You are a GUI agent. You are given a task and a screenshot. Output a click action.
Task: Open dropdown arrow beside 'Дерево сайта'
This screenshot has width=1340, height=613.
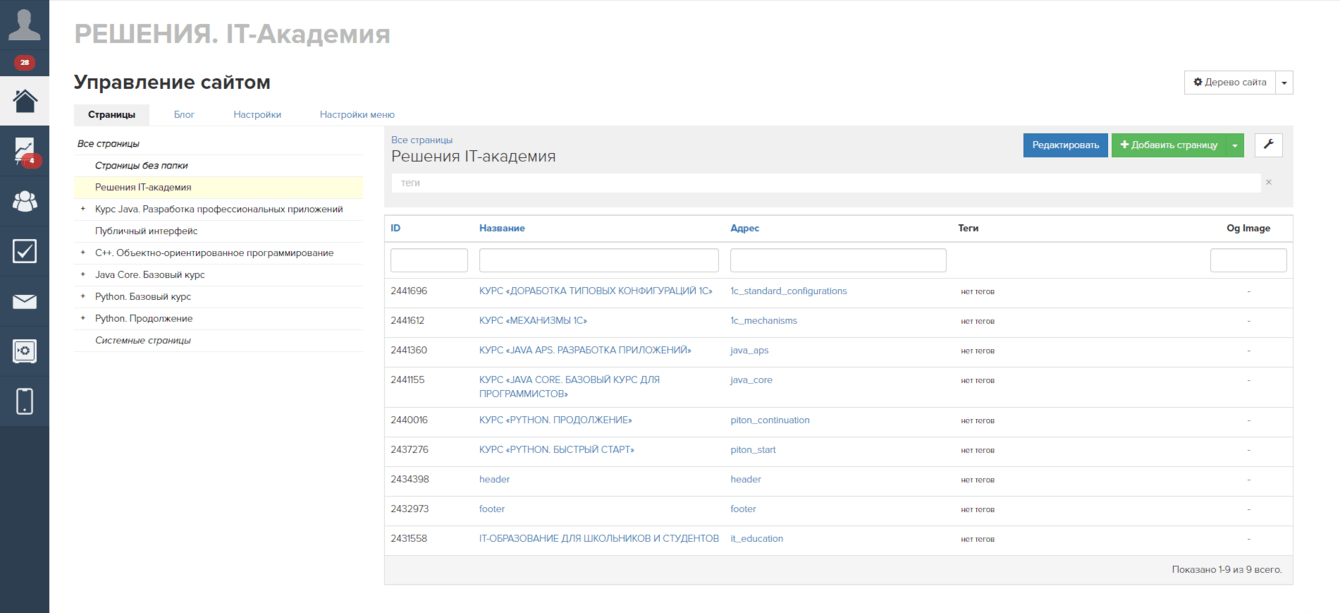[1285, 83]
